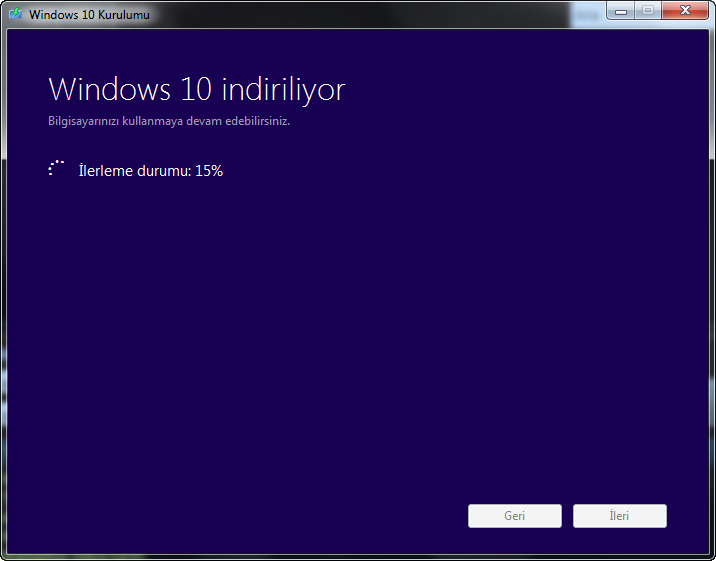The height and width of the screenshot is (561, 716).
Task: Click the spinning progress indicator
Action: (56, 168)
